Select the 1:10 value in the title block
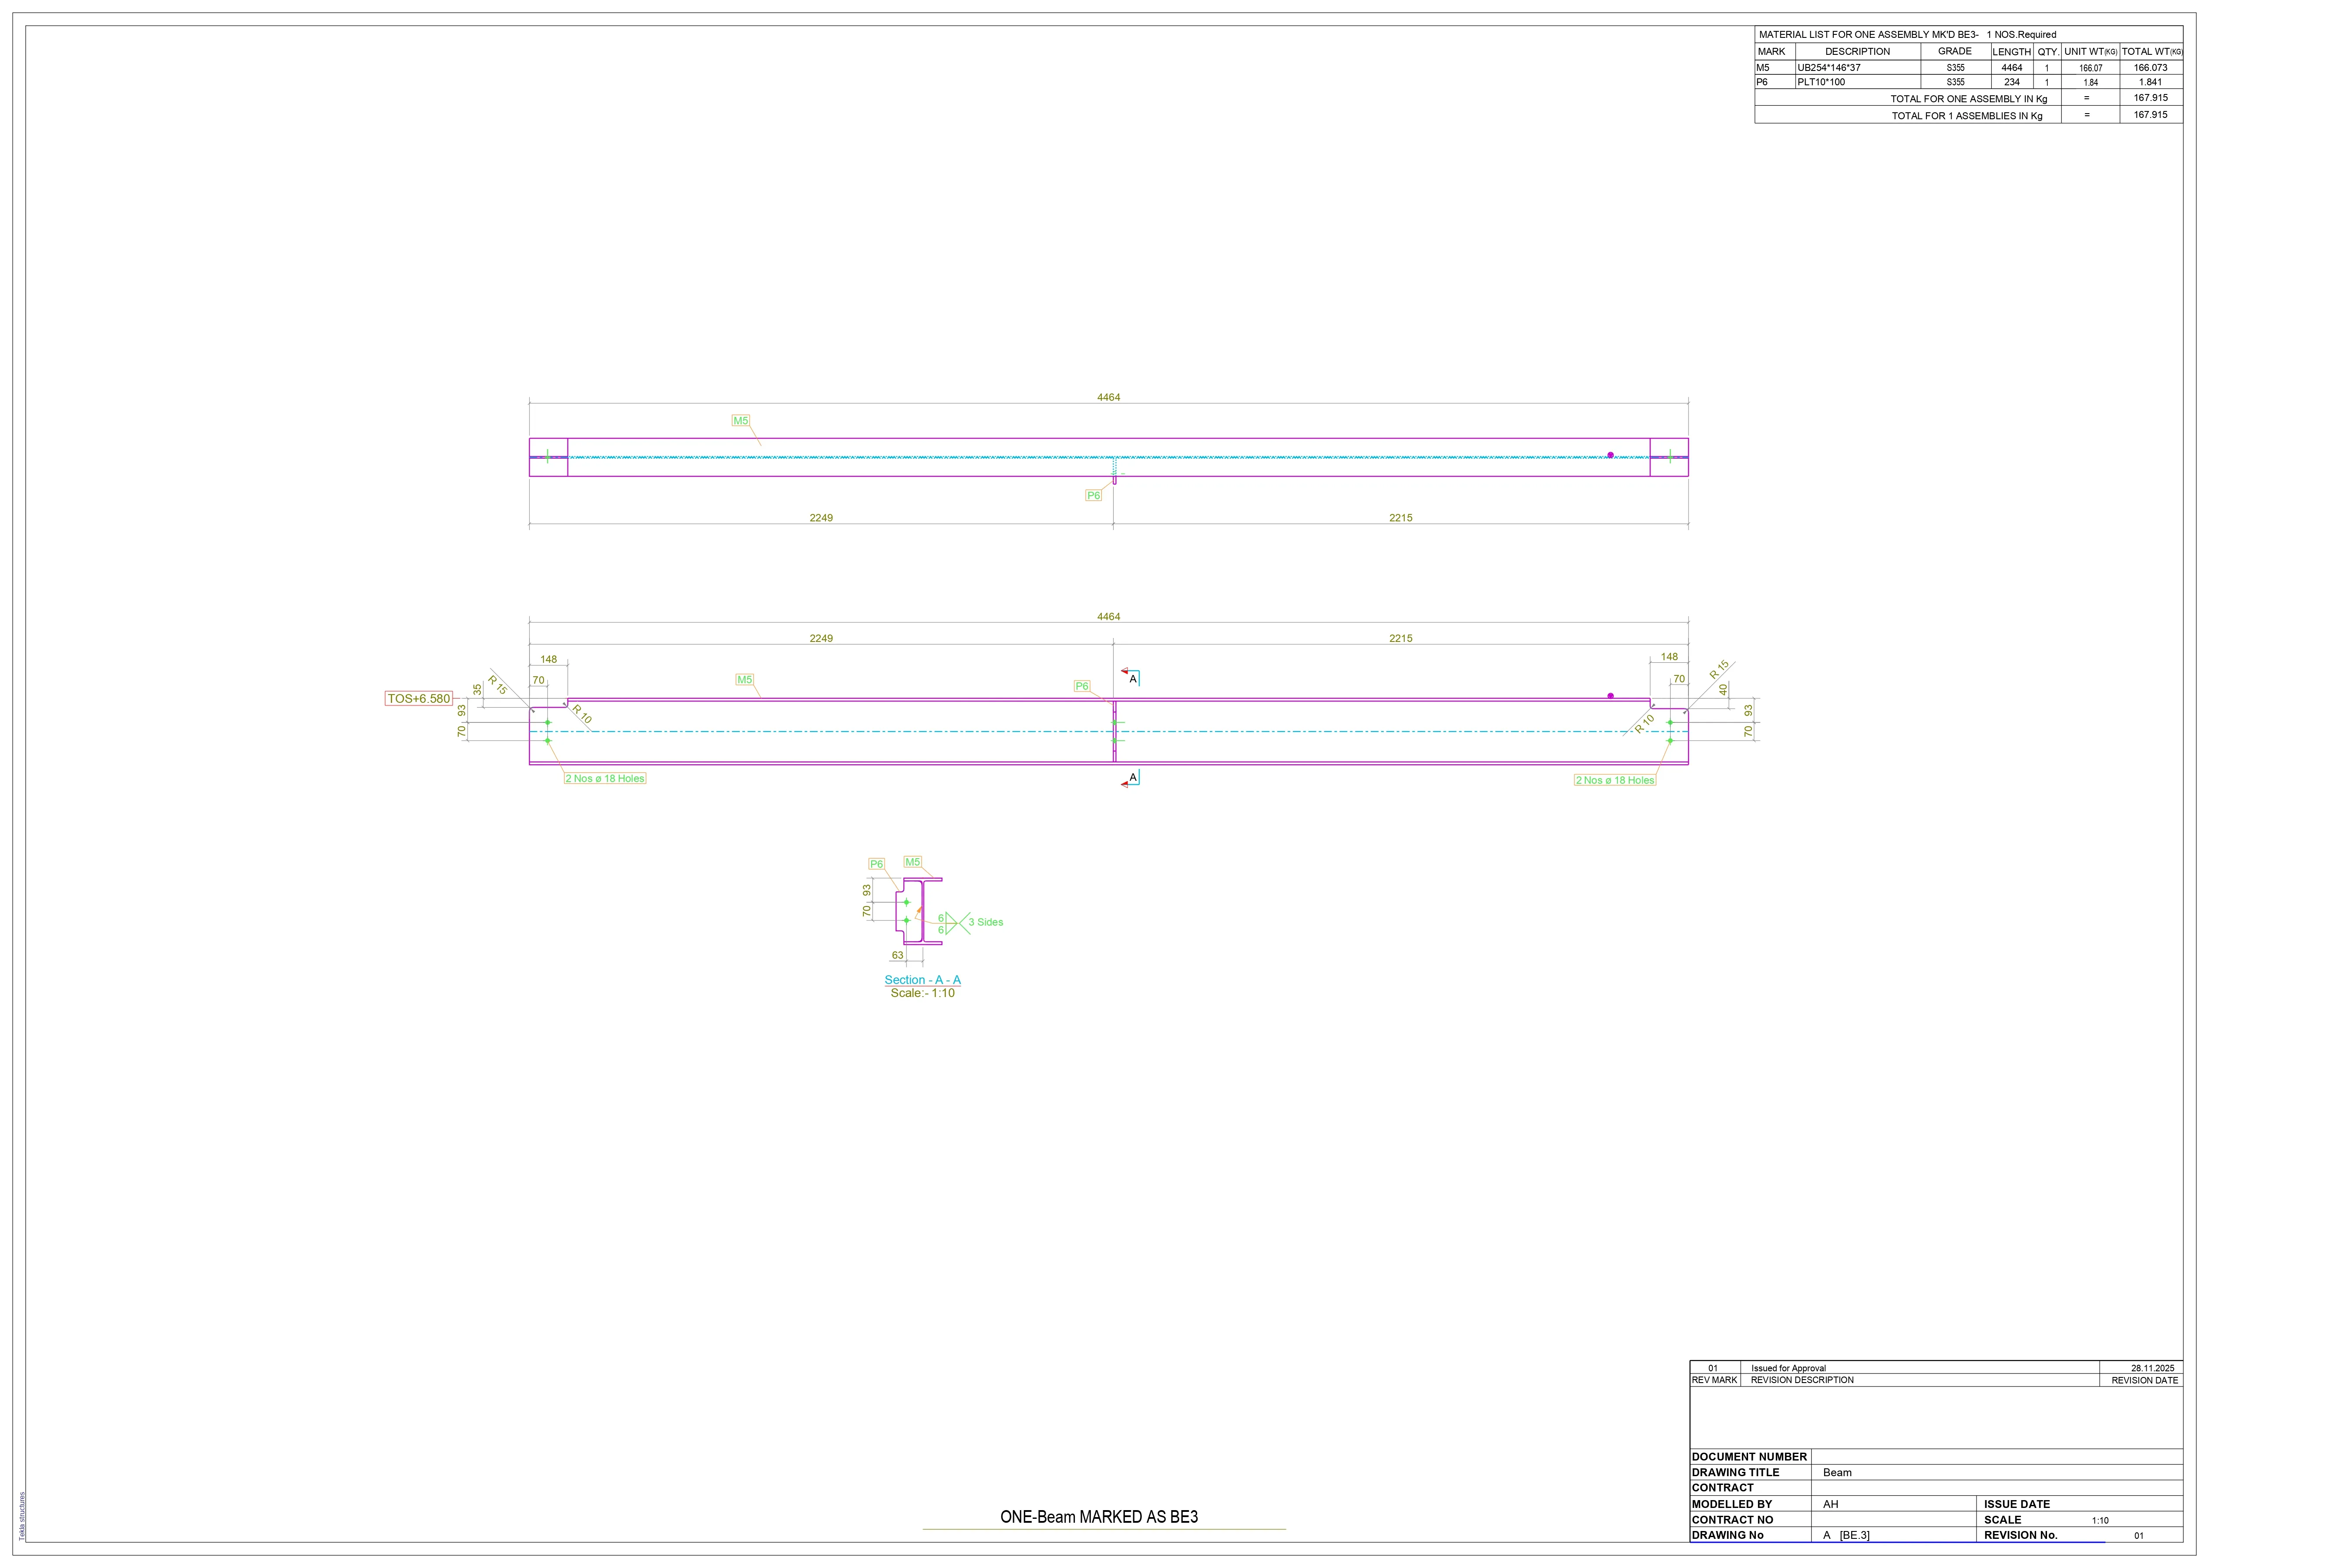Viewport: 2349px width, 1568px height. click(2100, 1520)
